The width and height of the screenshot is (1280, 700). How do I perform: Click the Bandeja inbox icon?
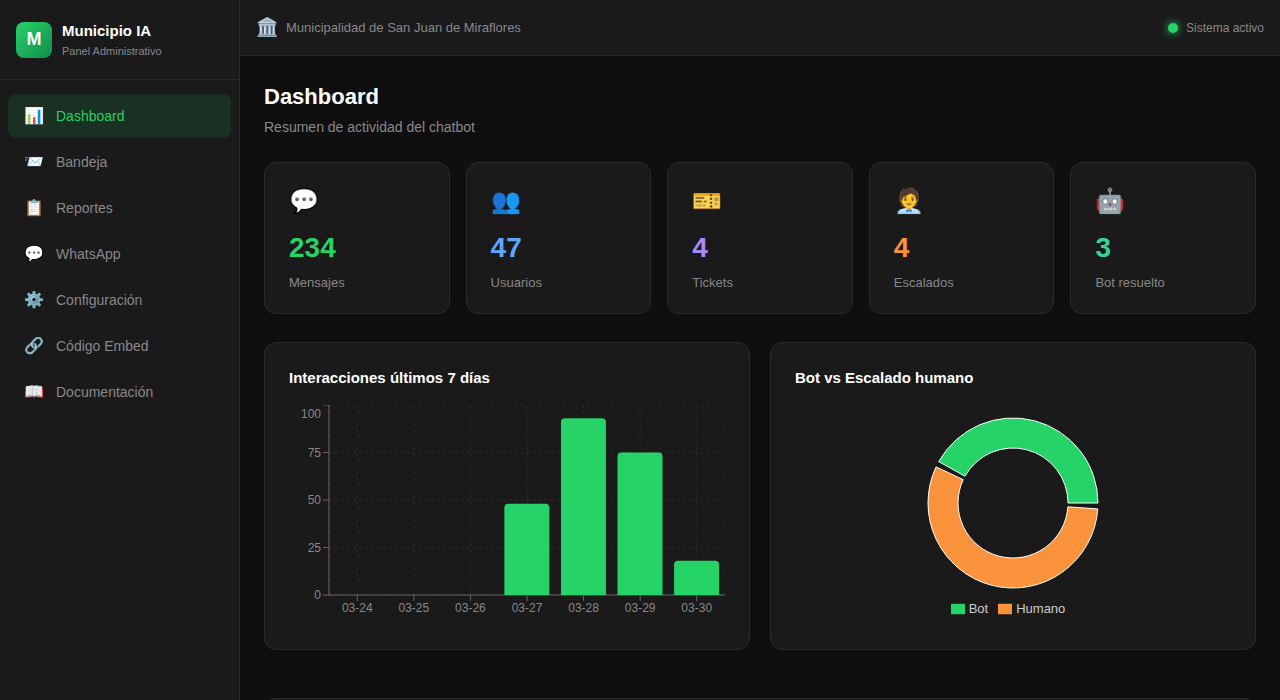coord(34,162)
